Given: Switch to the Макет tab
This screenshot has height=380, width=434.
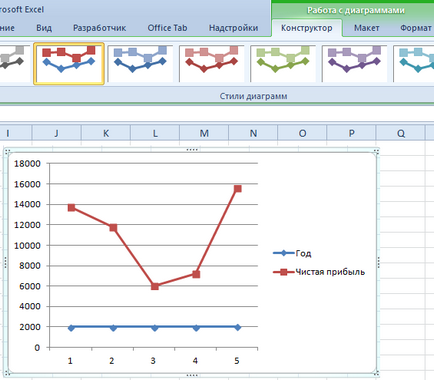Looking at the screenshot, I should (x=367, y=28).
